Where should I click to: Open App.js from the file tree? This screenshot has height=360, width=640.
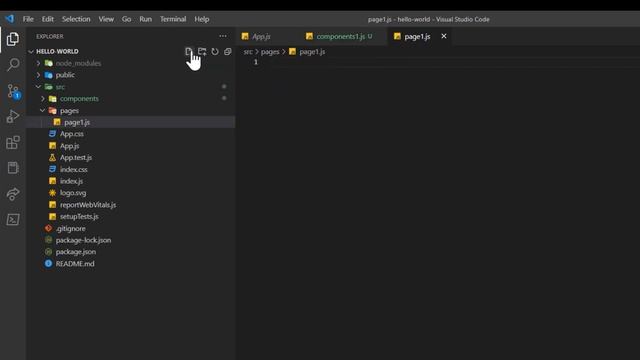(x=69, y=146)
